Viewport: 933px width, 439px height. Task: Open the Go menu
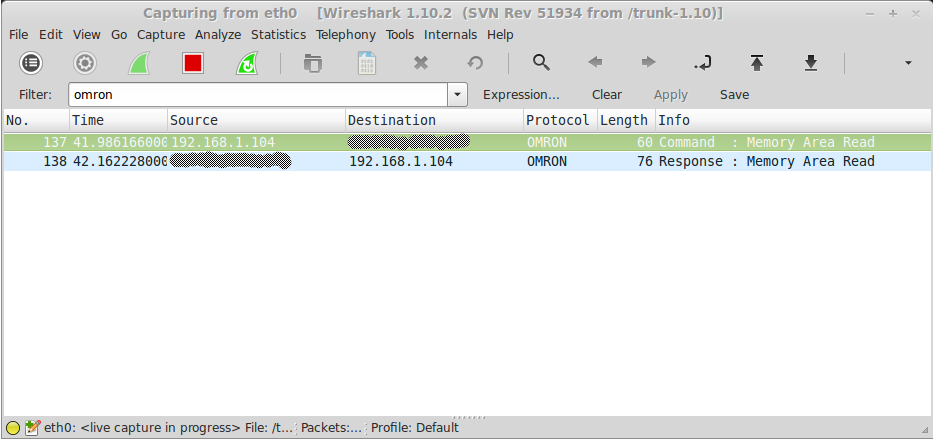[119, 35]
